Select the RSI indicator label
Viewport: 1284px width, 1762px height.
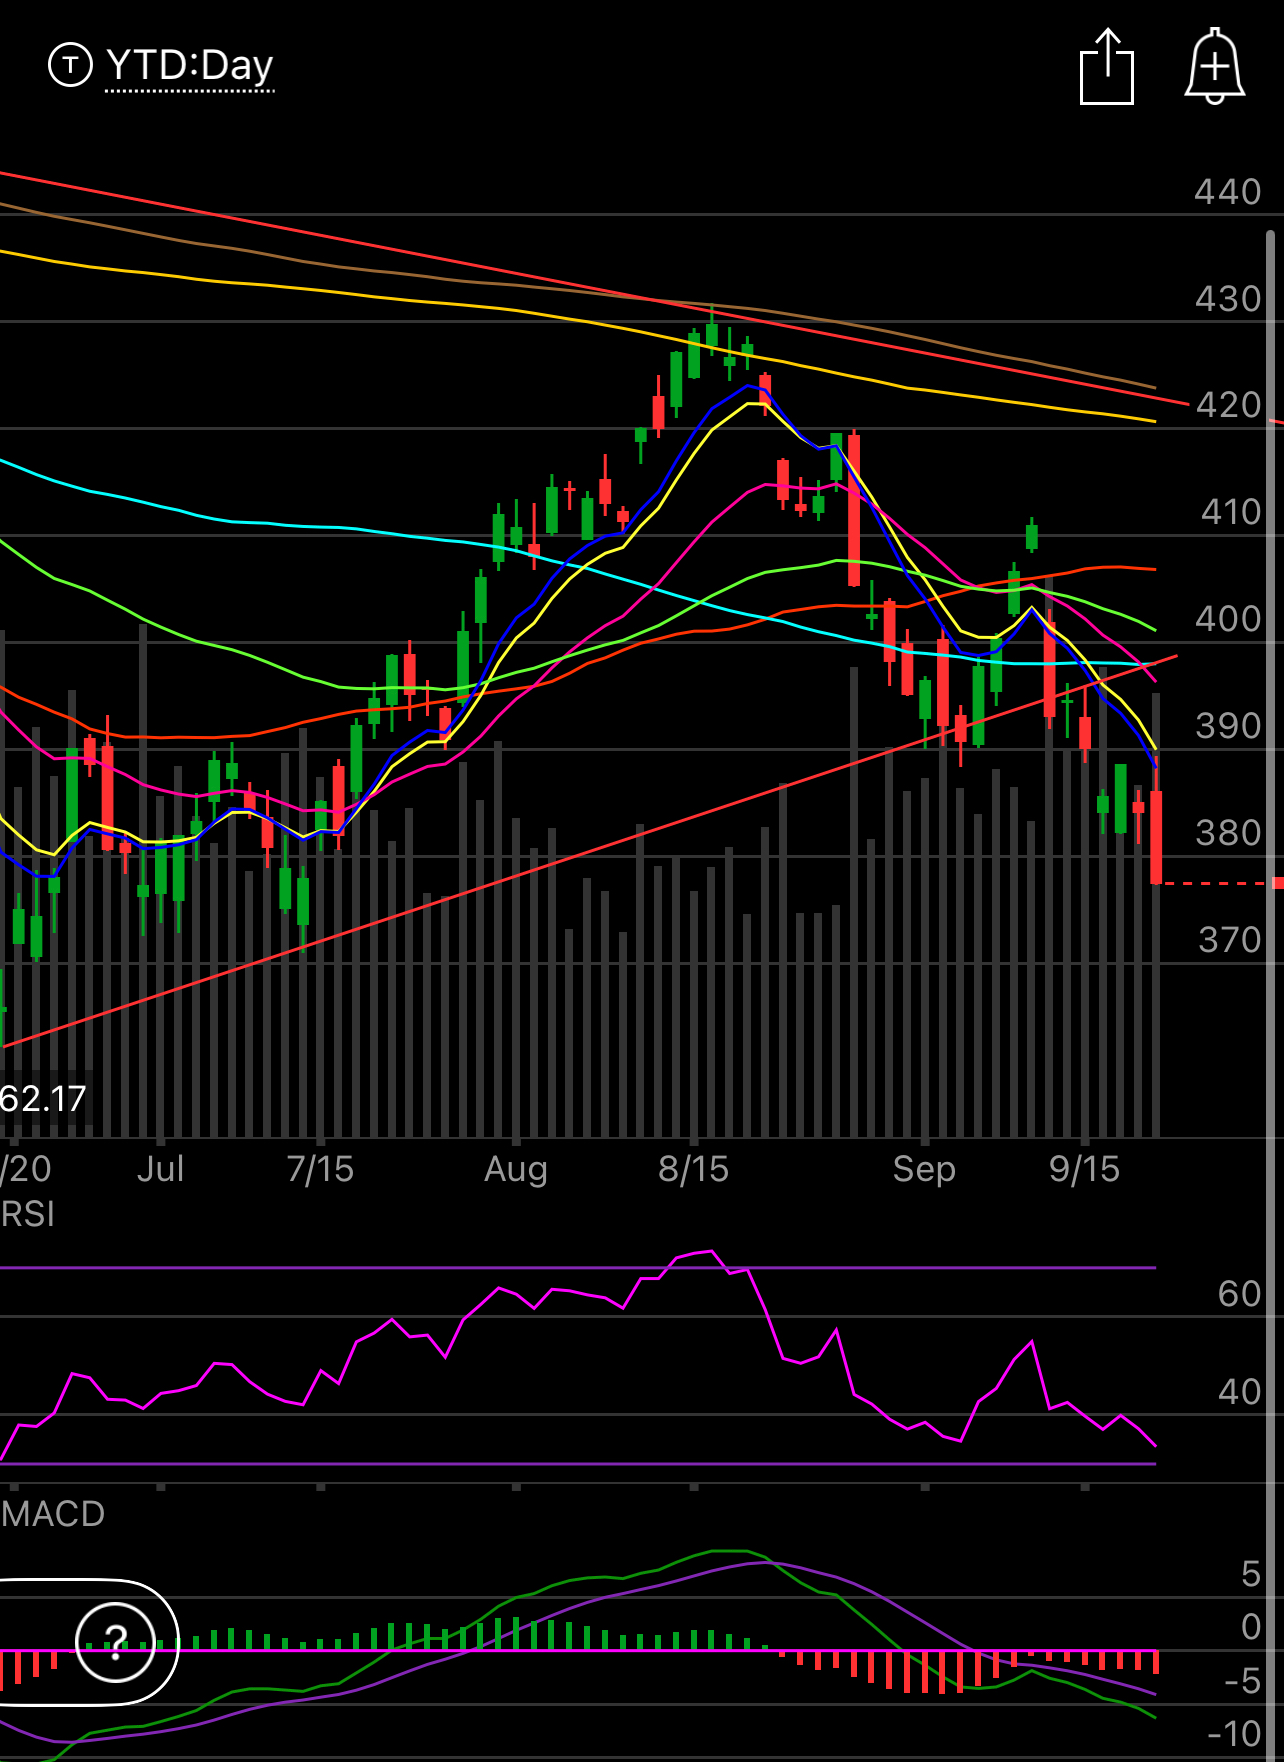click(27, 1214)
